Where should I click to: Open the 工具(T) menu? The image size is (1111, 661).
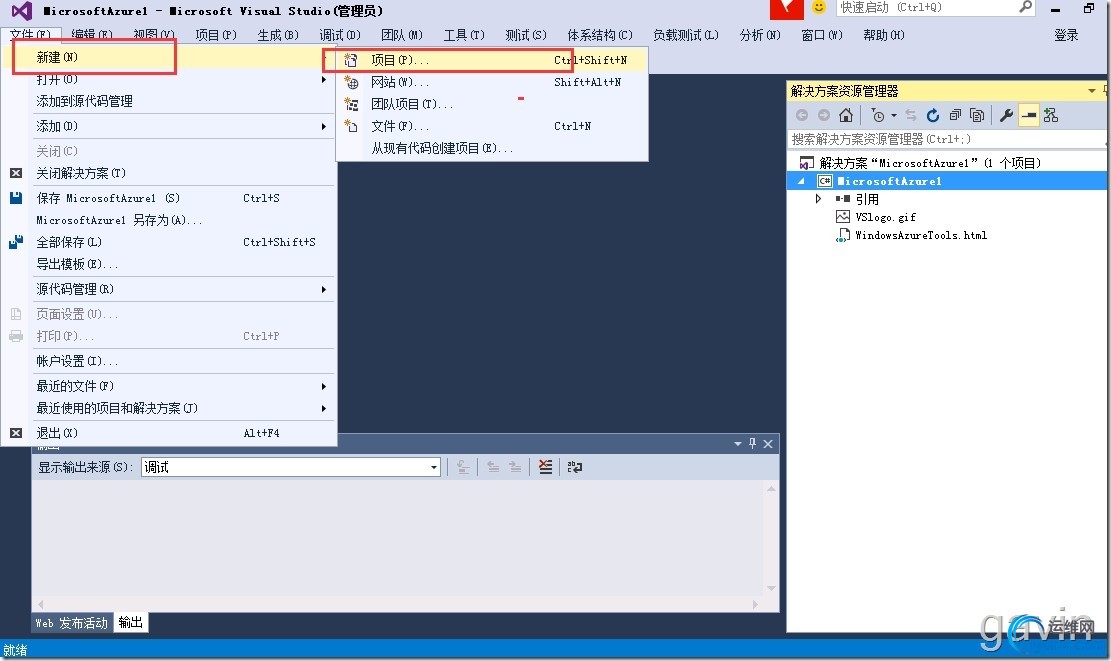tap(464, 35)
